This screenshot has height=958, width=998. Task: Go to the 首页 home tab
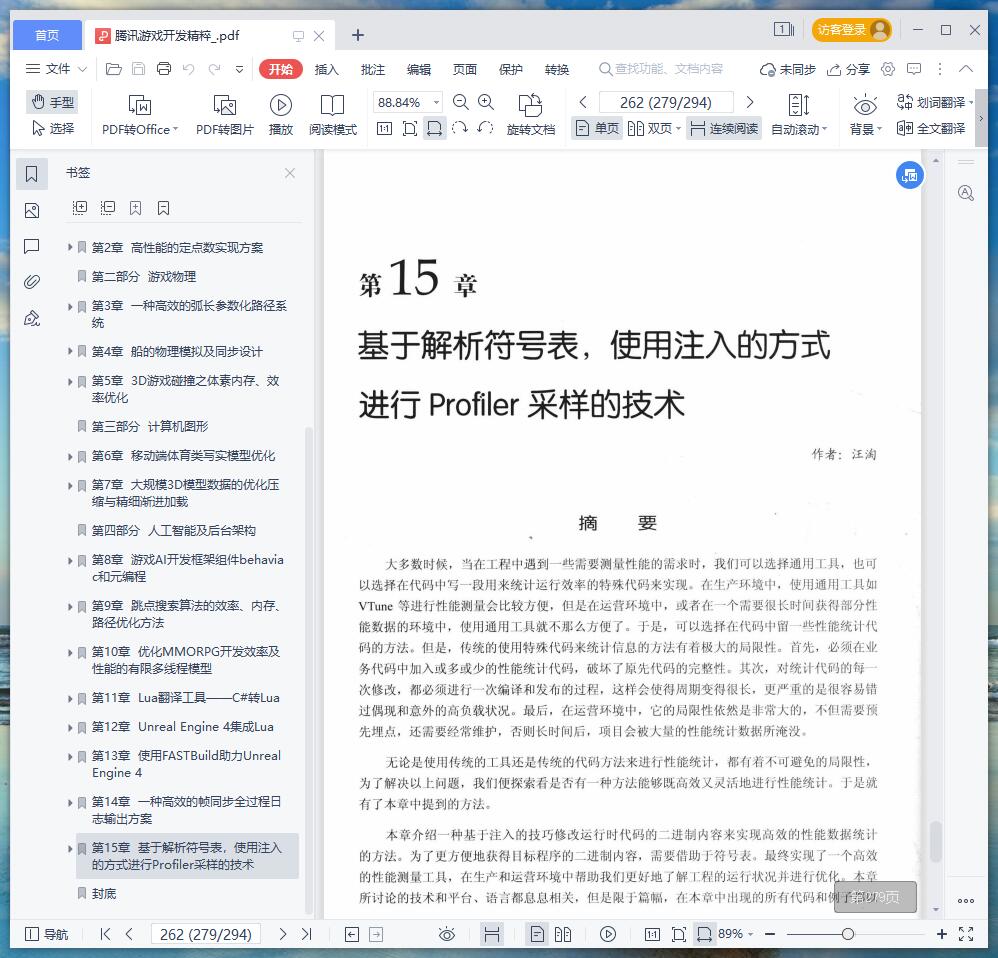[47, 35]
